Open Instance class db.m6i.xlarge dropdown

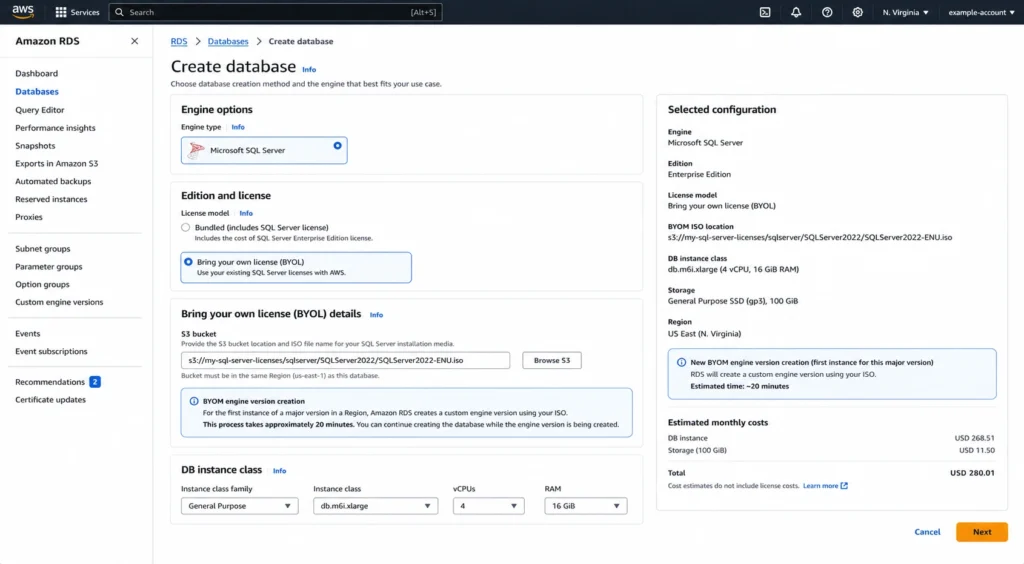(376, 506)
